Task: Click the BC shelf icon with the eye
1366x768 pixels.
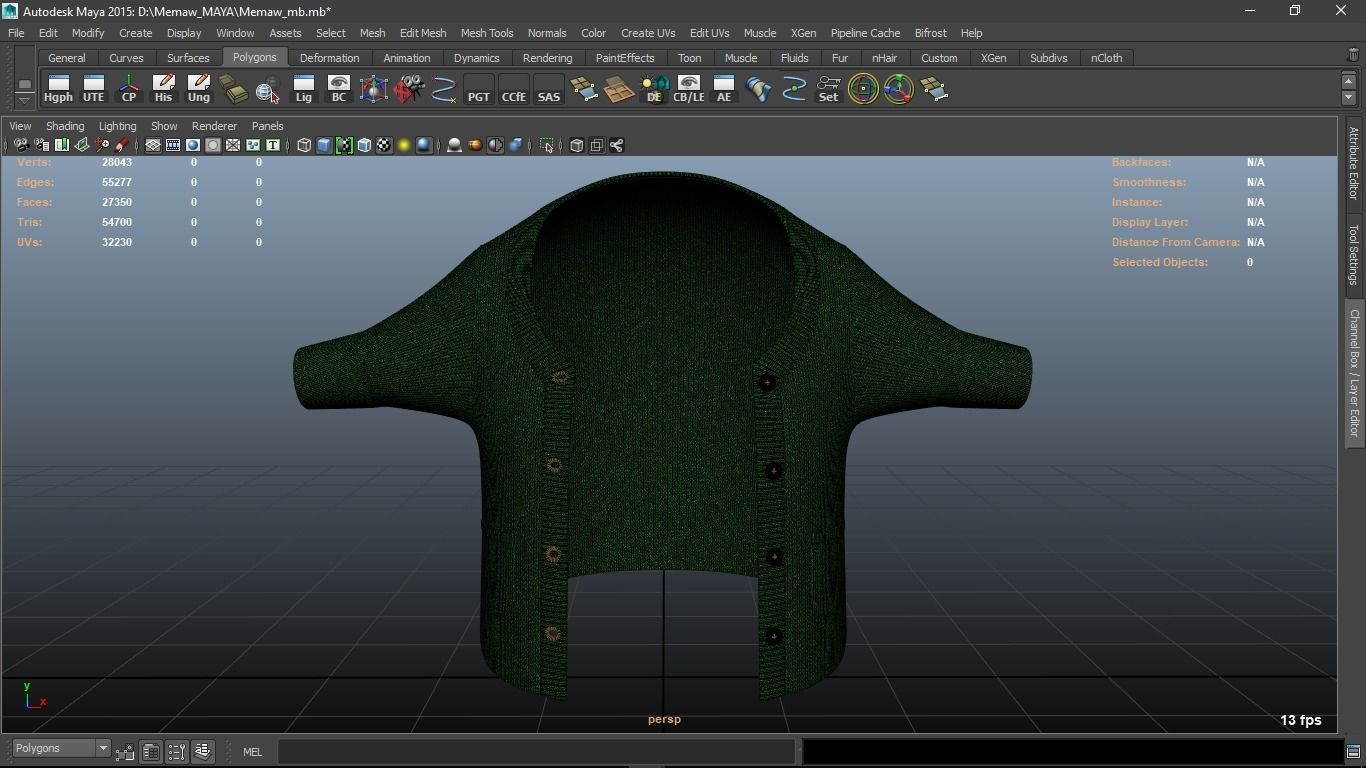Action: (338, 89)
